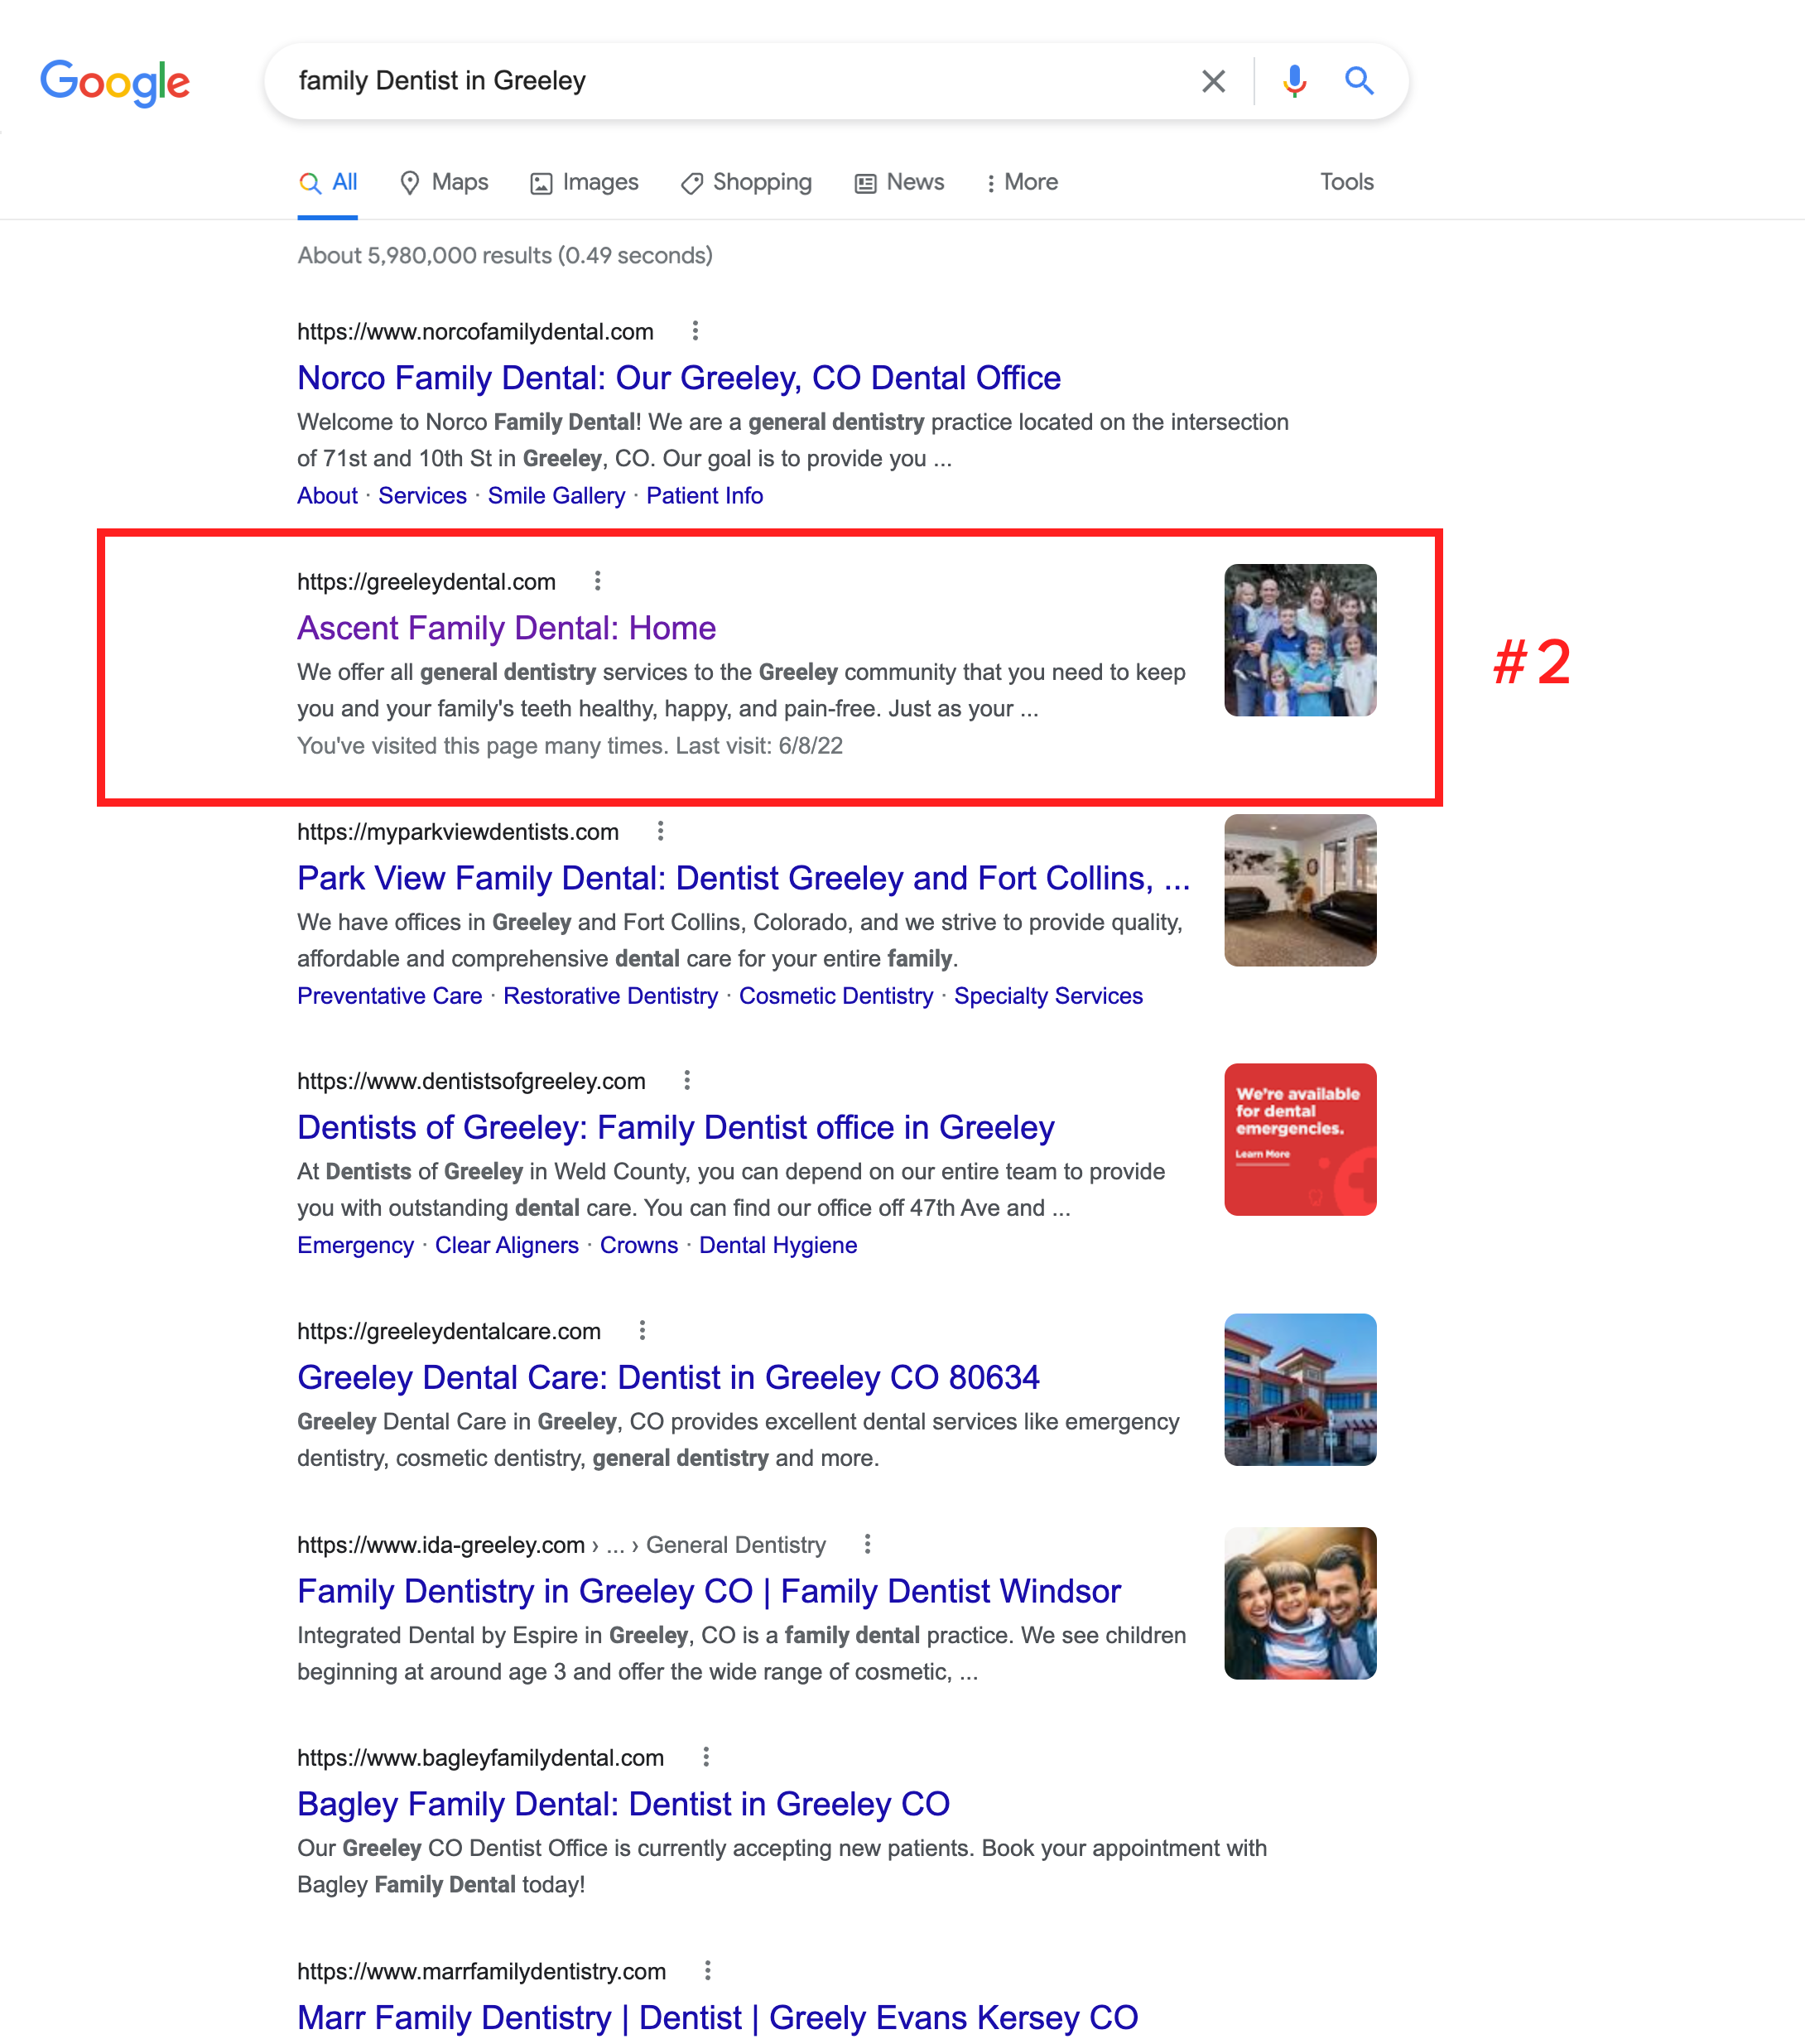Open Greeley Dental Care result title
This screenshot has height=2044, width=1805.
tap(668, 1377)
